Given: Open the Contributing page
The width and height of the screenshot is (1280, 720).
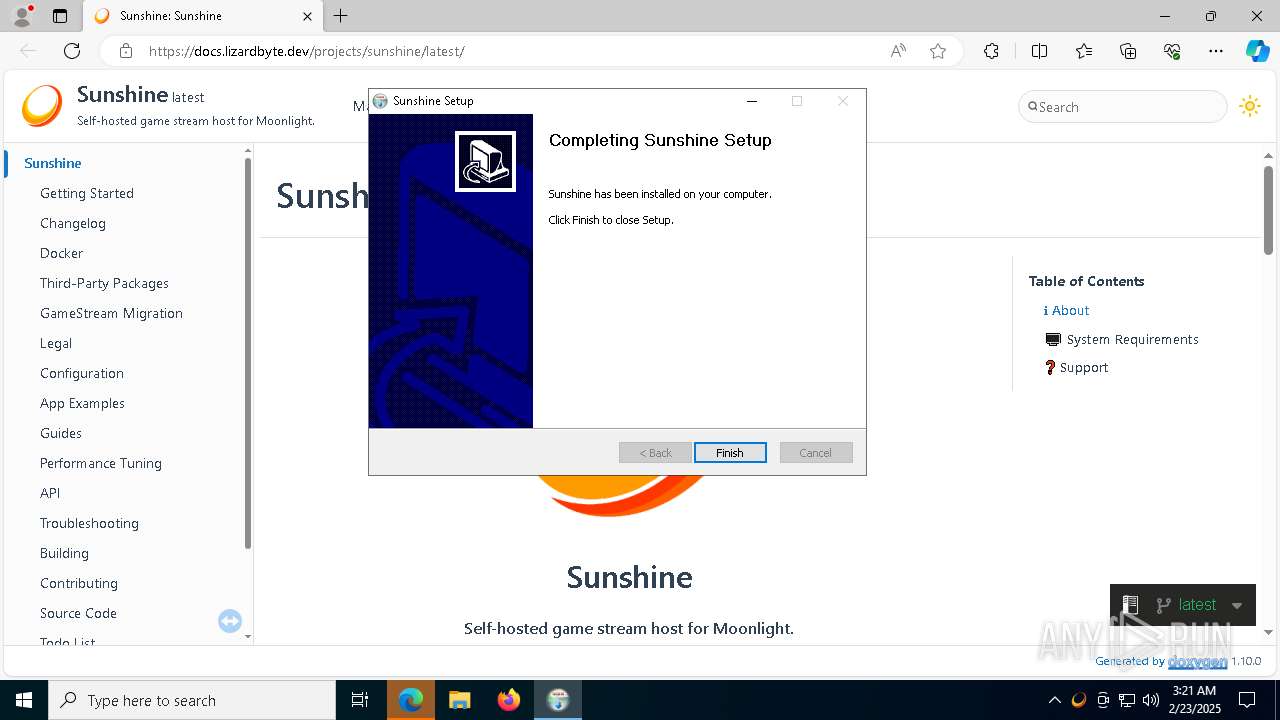Looking at the screenshot, I should (79, 583).
